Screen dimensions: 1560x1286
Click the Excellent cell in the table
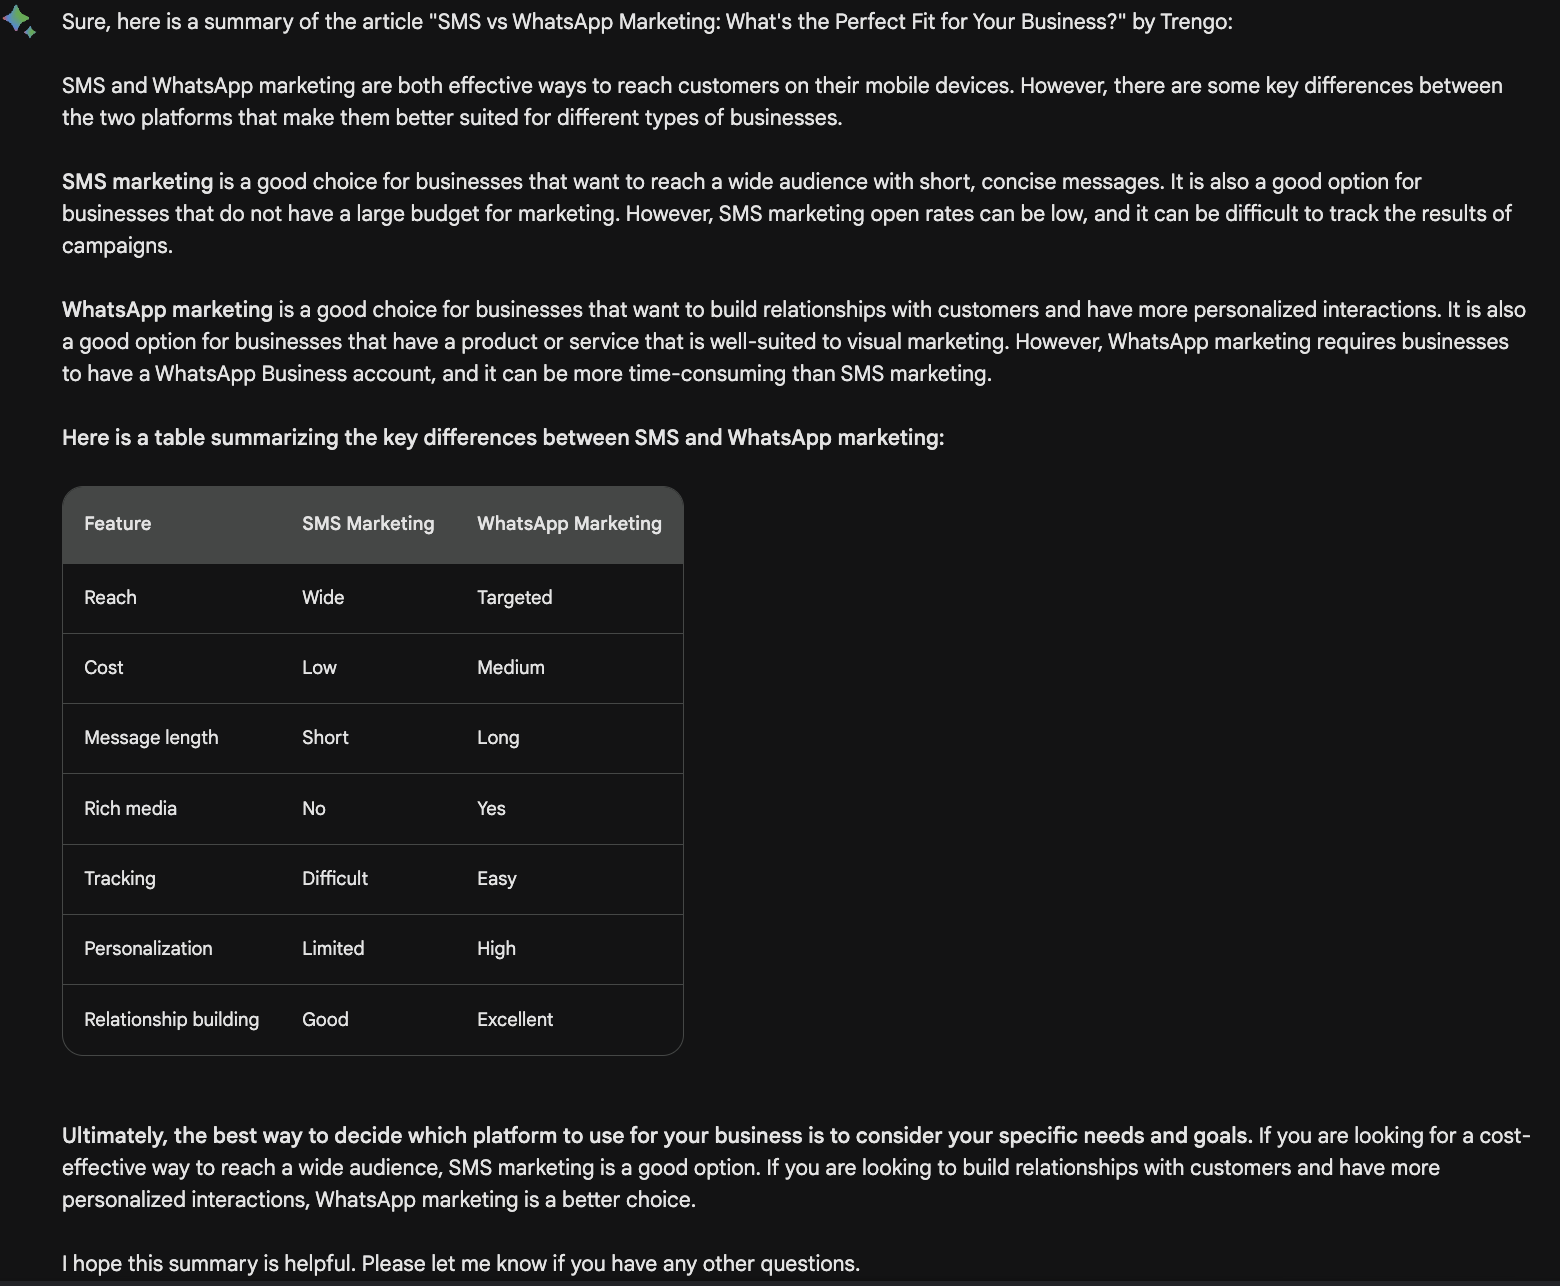(x=515, y=1020)
